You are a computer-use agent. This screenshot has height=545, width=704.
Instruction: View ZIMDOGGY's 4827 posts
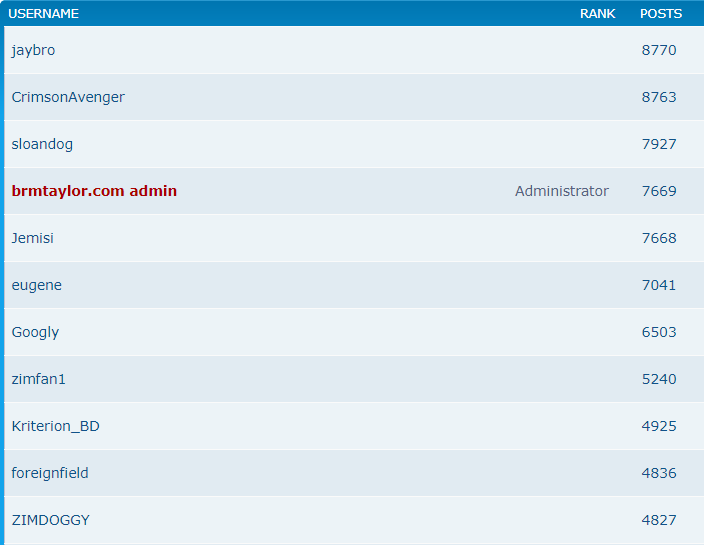659,520
